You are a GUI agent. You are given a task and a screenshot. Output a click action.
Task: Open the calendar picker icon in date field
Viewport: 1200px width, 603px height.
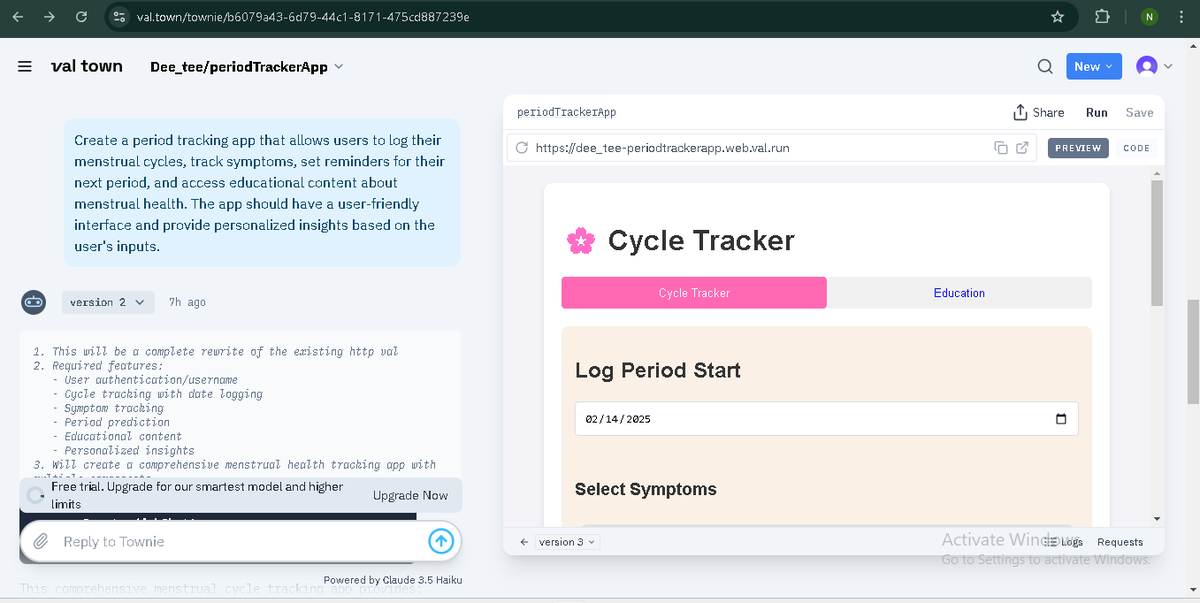[1061, 419]
